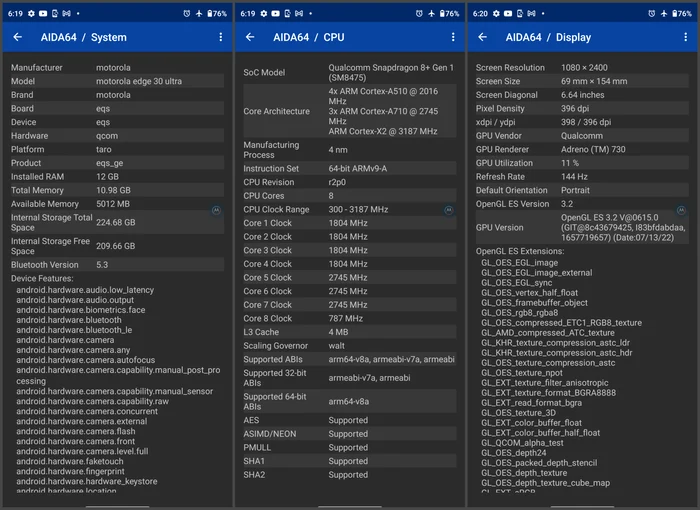Tap the GL_QCOM_alpha_test extension entry
Viewport: 700px width, 510px height.
tap(522, 443)
